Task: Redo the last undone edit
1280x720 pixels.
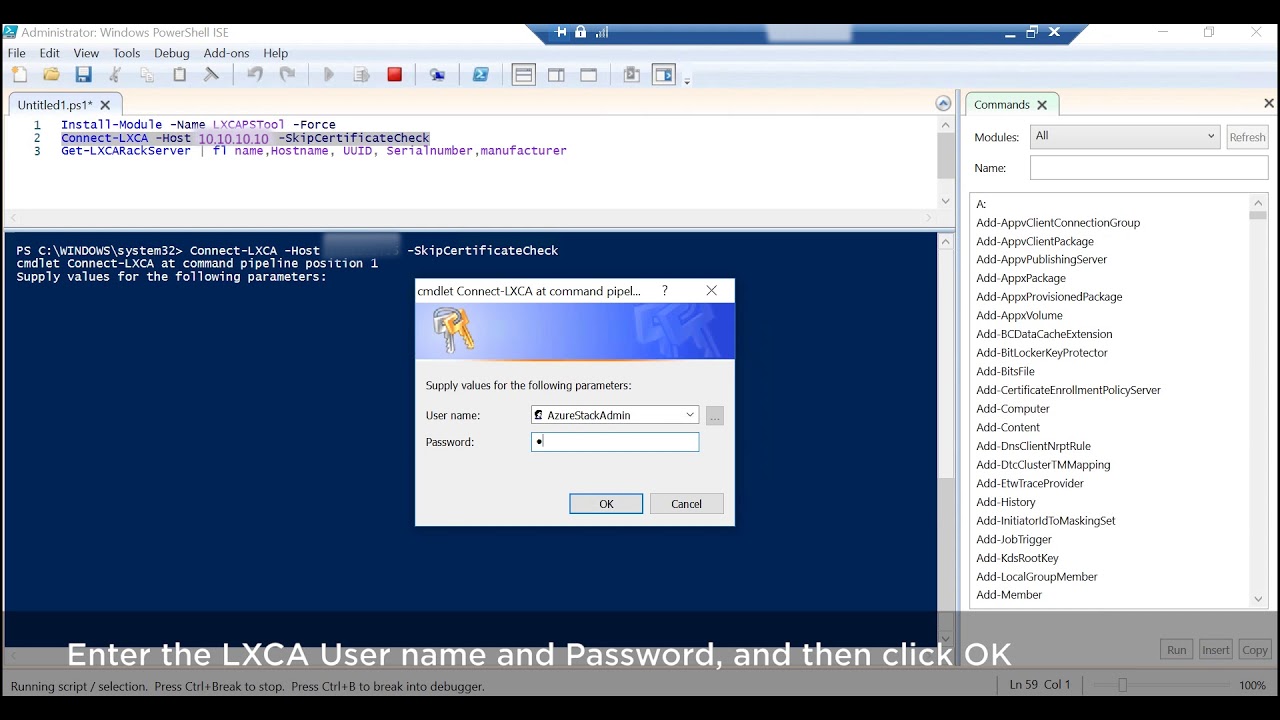Action: point(287,75)
